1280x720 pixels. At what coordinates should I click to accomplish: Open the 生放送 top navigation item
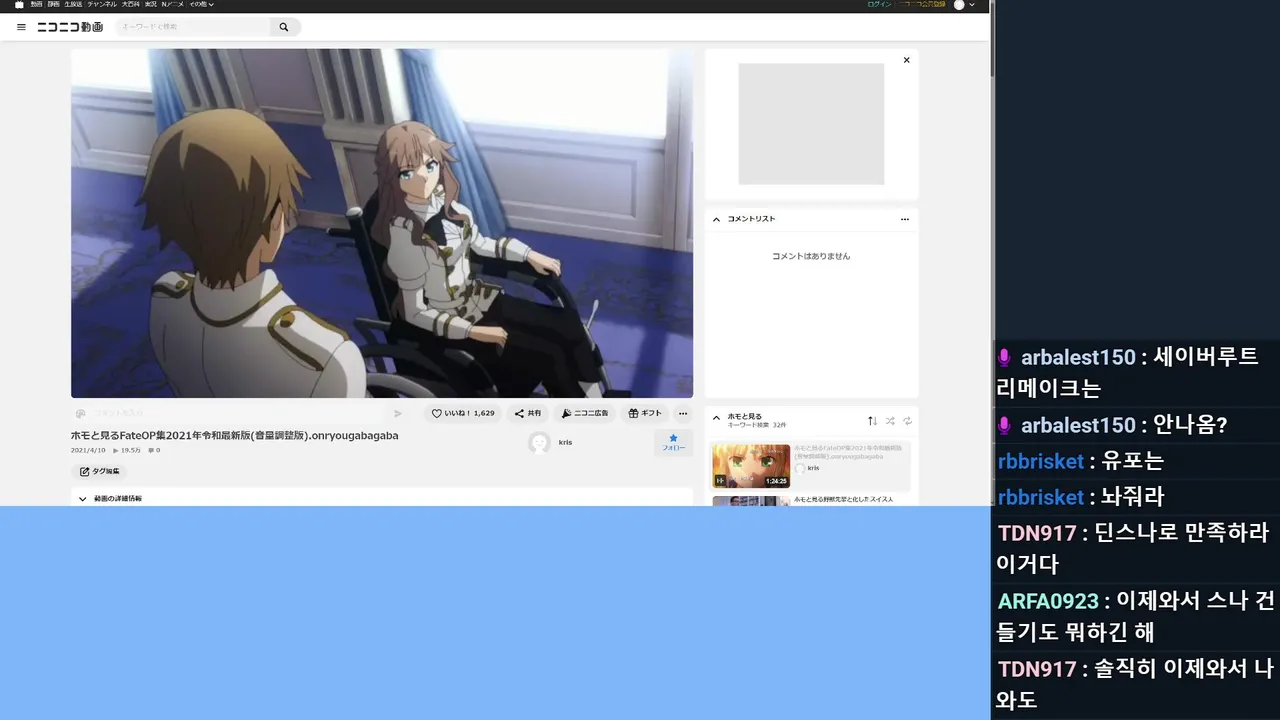click(x=73, y=5)
